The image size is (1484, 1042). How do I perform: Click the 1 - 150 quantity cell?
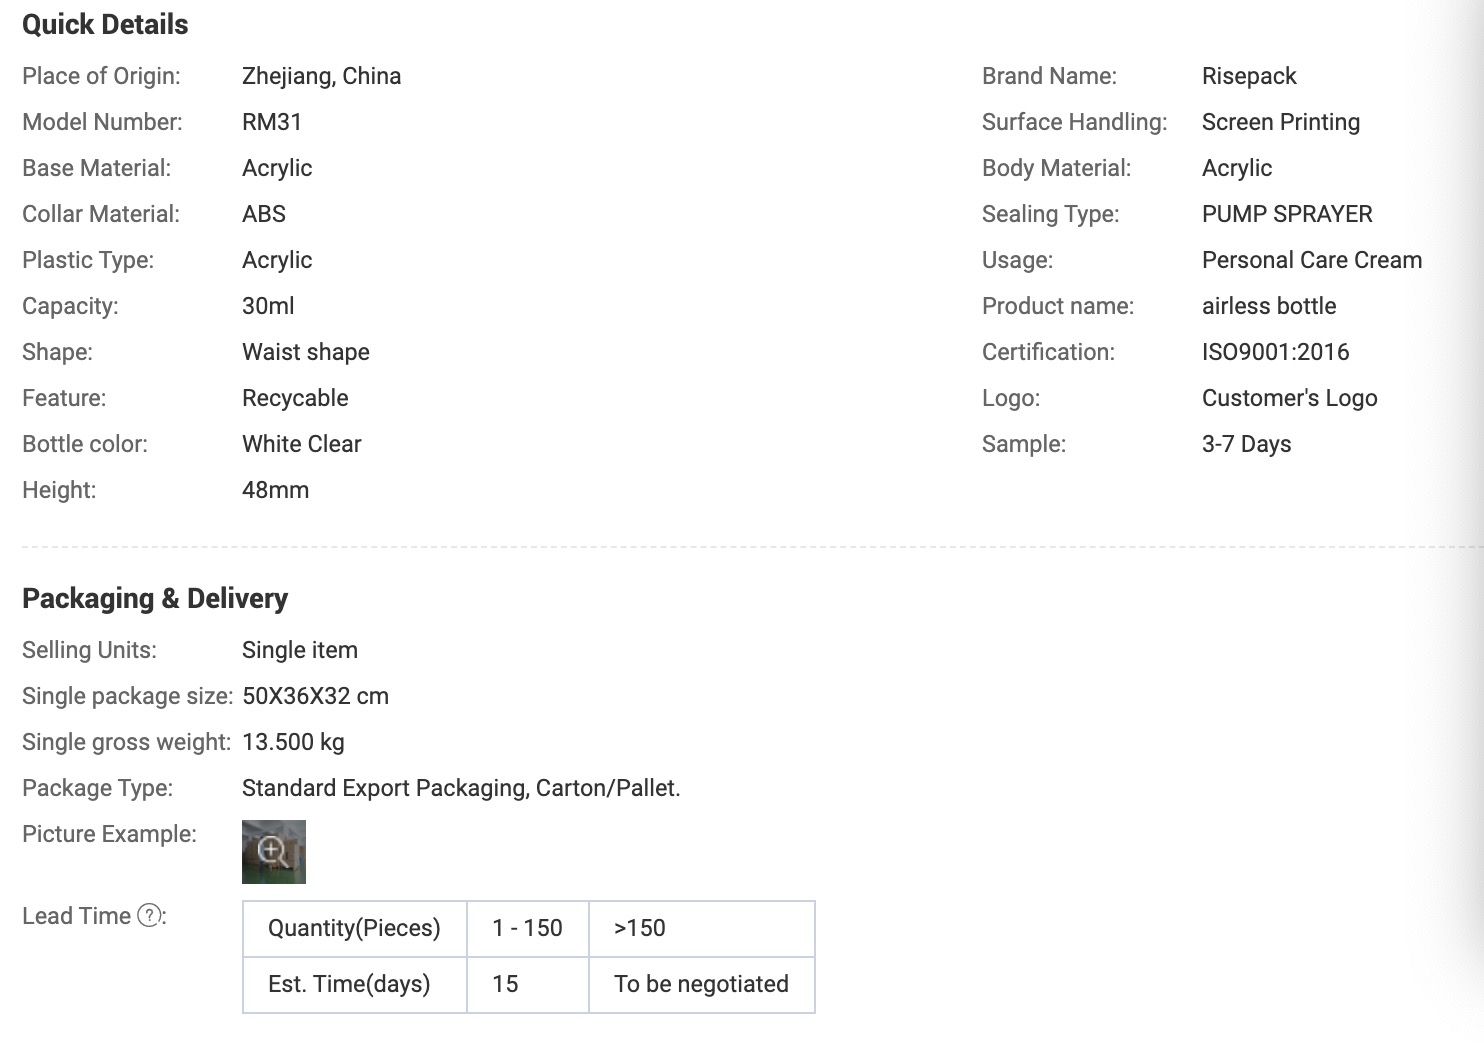(x=528, y=929)
